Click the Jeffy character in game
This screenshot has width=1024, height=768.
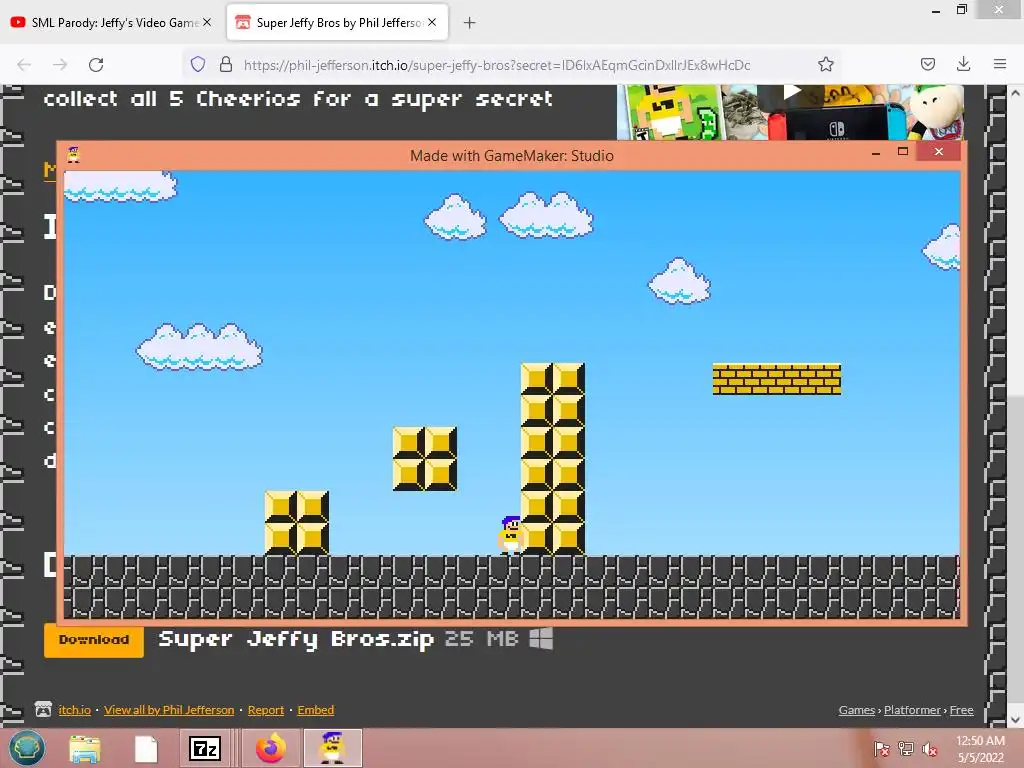[x=511, y=536]
